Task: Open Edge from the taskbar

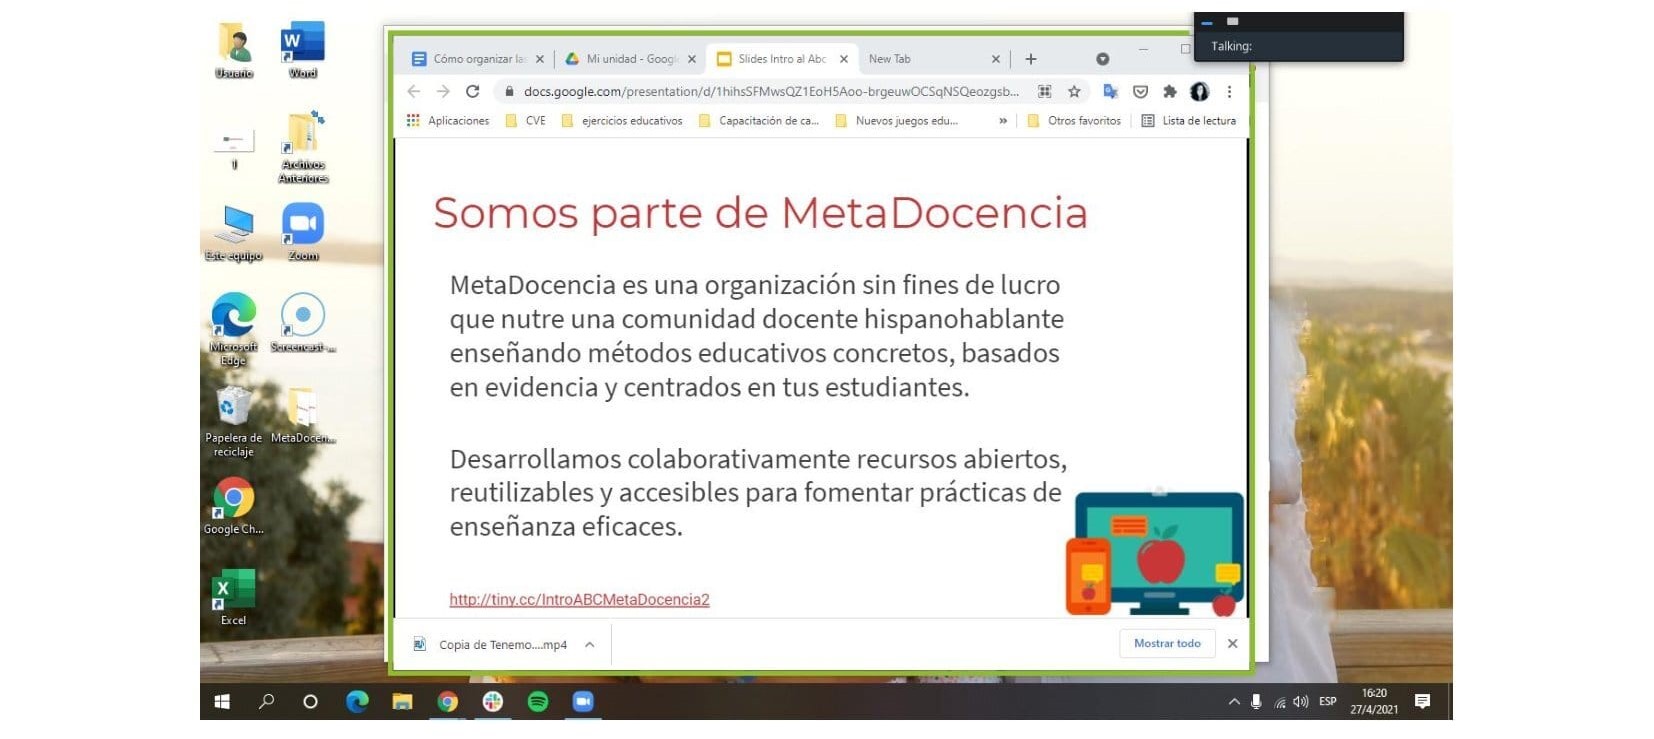Action: [x=357, y=702]
